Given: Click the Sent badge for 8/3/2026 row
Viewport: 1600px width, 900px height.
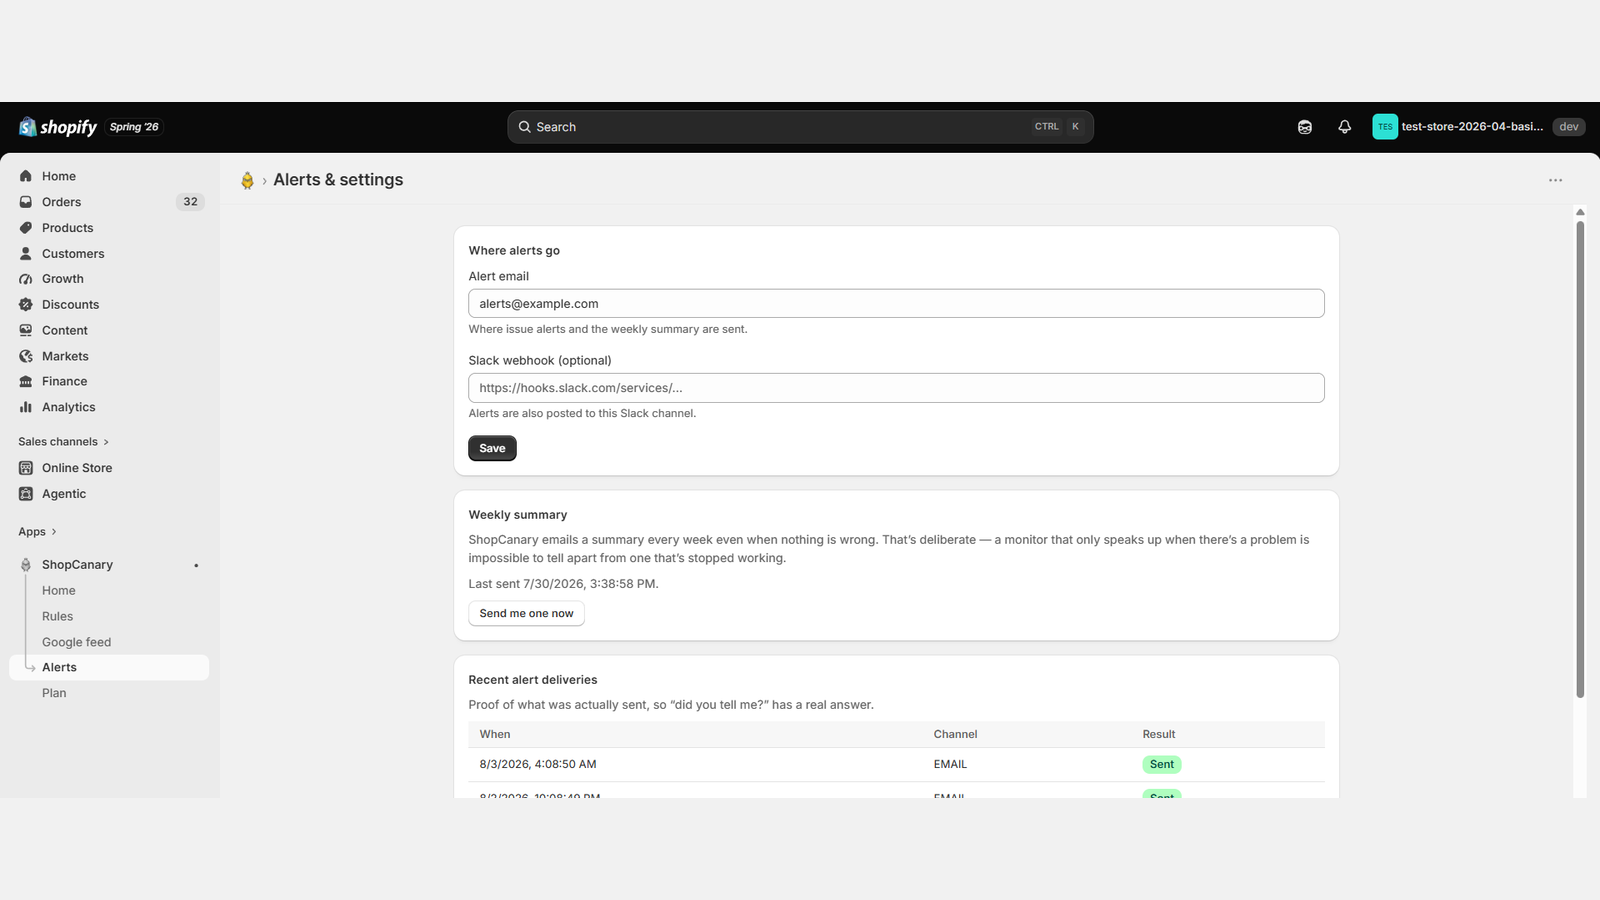Looking at the screenshot, I should (1162, 765).
